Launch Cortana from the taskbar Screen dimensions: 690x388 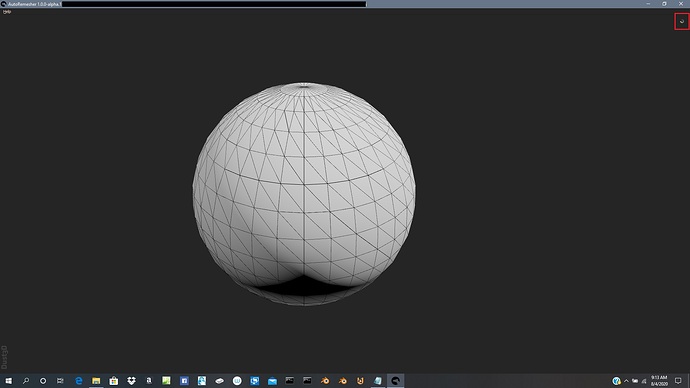pos(43,381)
